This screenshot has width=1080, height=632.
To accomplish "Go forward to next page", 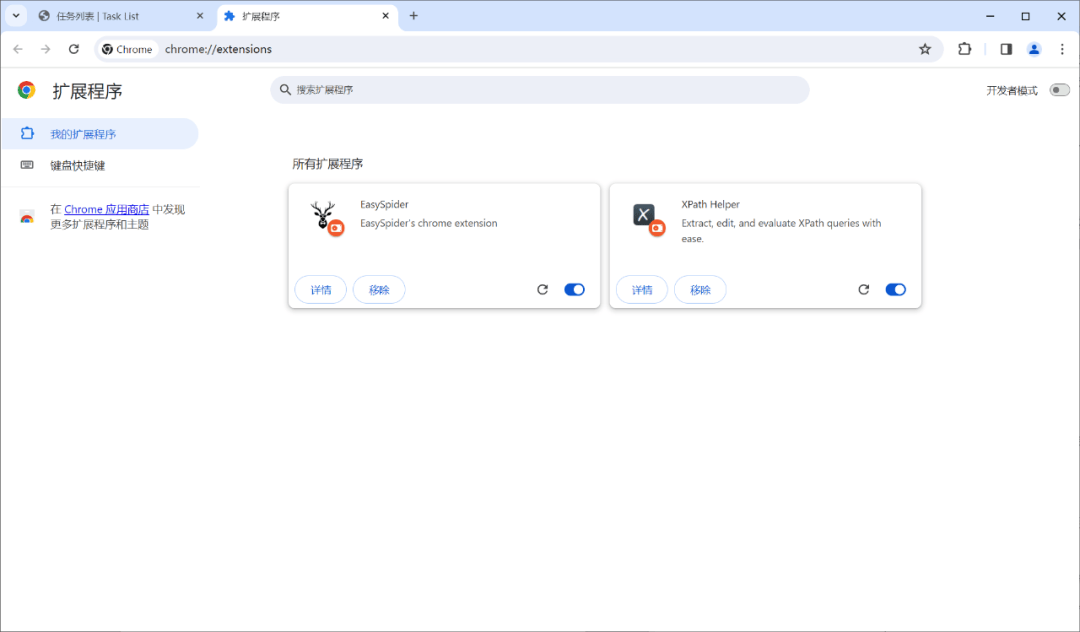I will pyautogui.click(x=45, y=49).
